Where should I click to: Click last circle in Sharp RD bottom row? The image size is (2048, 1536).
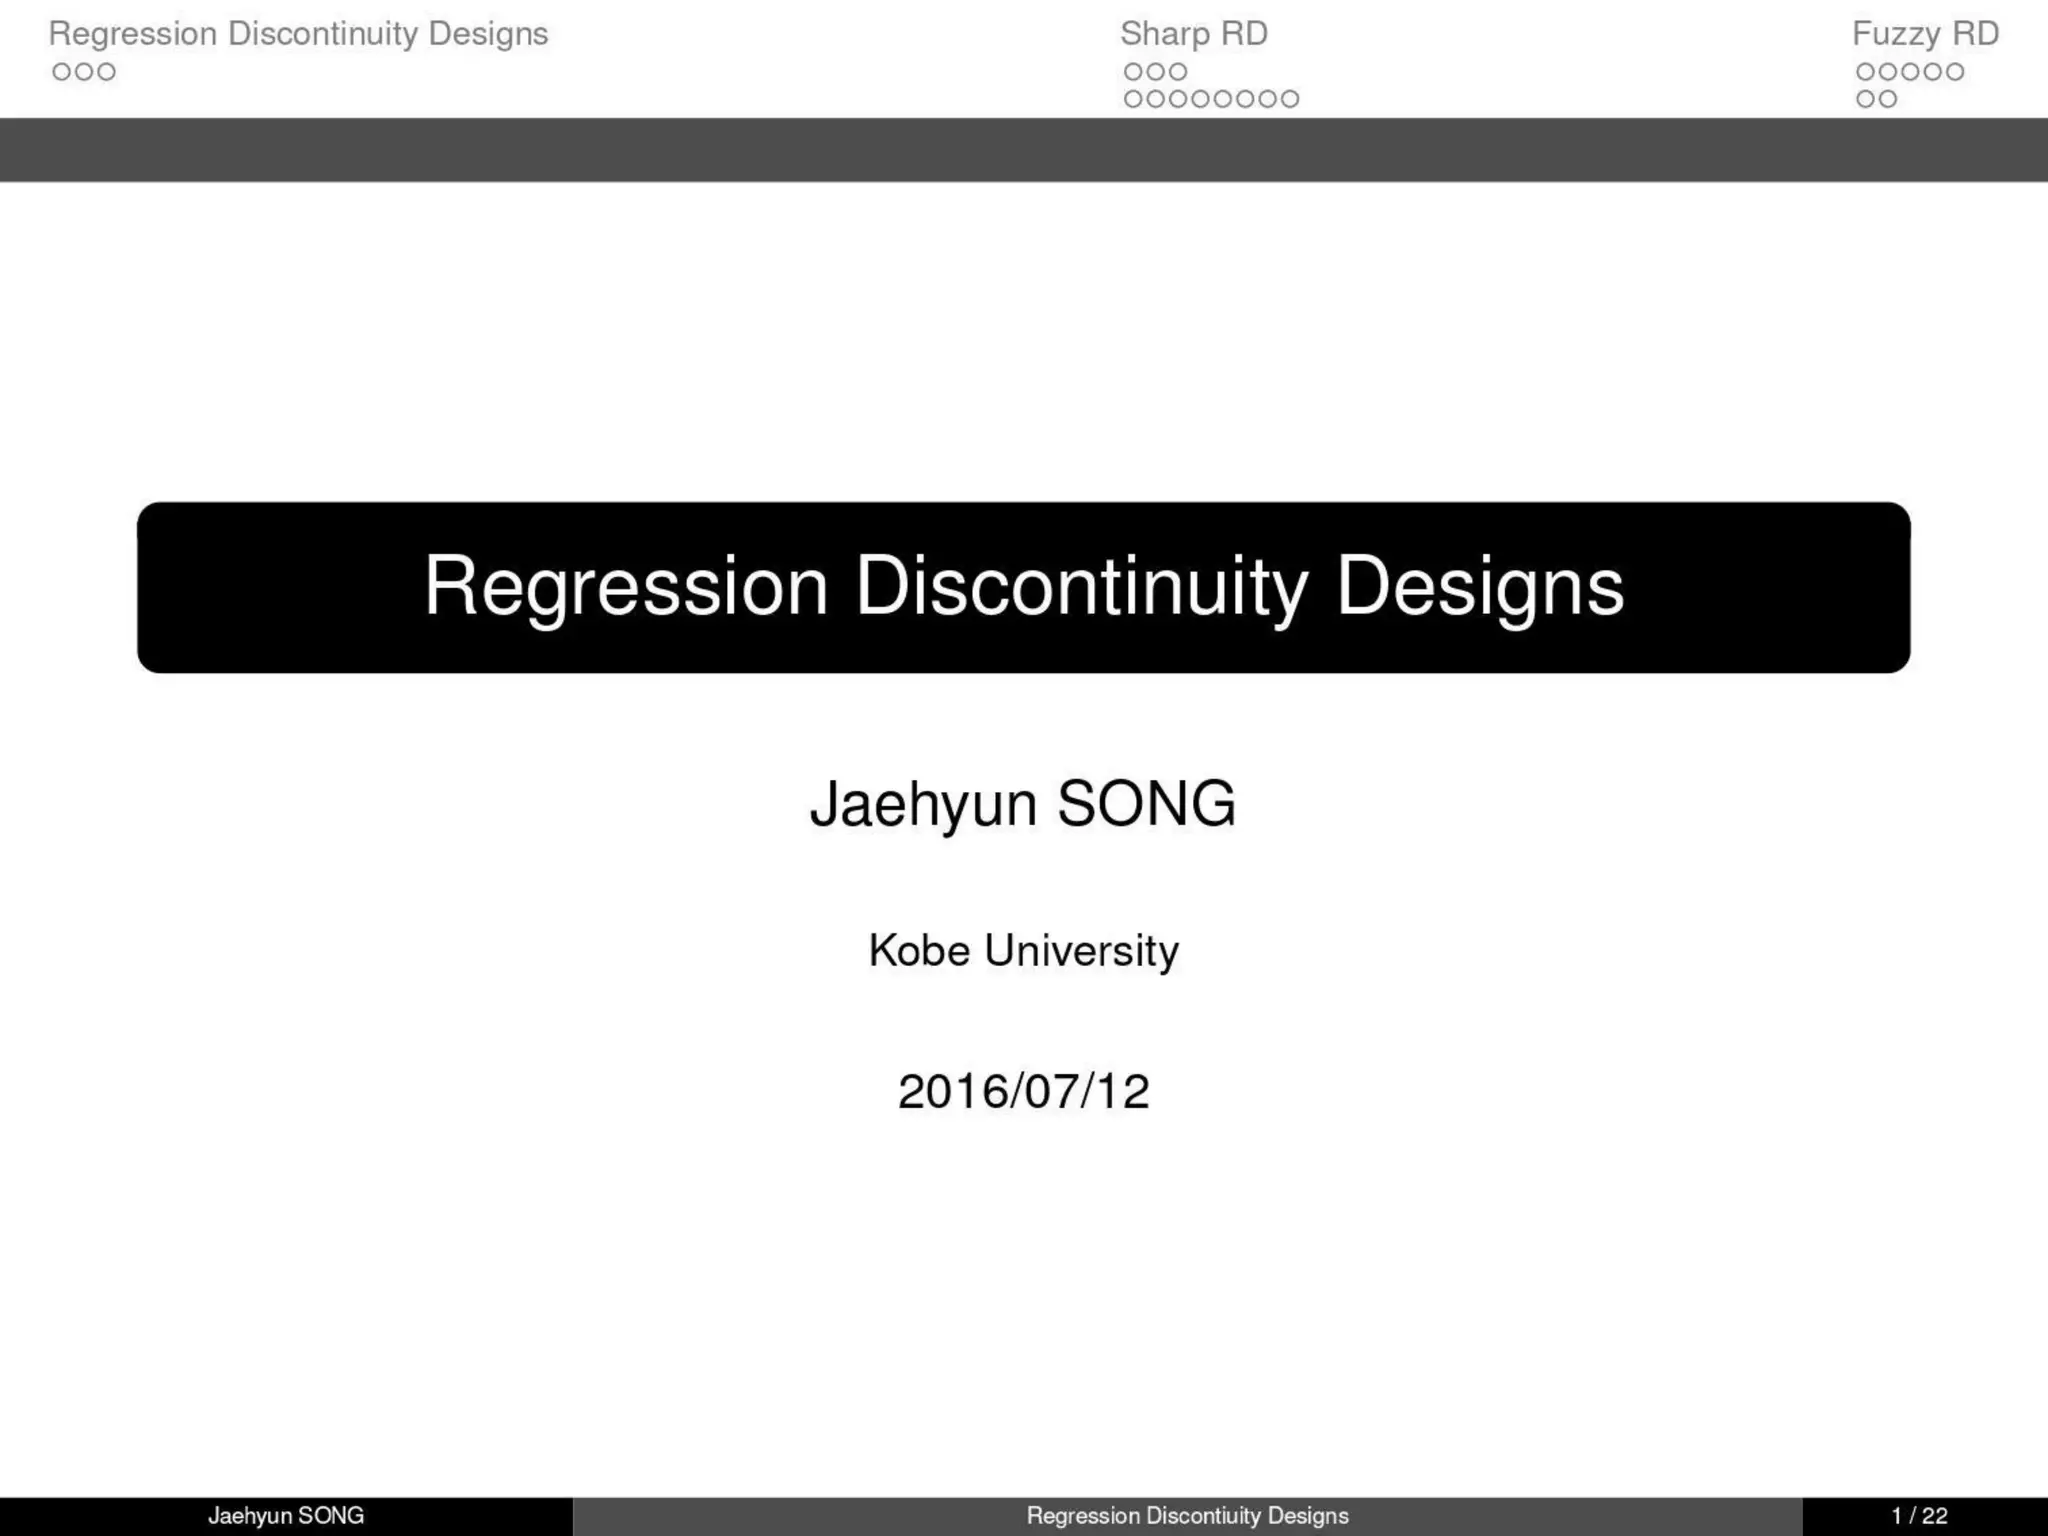1290,99
